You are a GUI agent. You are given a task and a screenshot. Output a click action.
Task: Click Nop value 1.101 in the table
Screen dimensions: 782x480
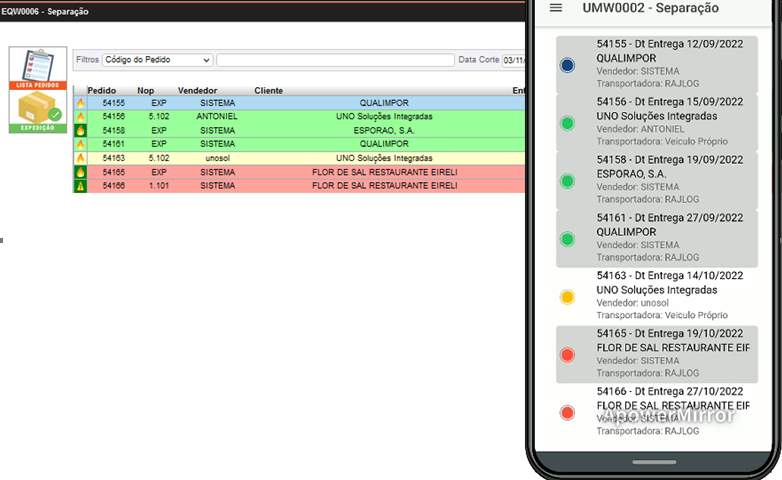click(x=159, y=186)
